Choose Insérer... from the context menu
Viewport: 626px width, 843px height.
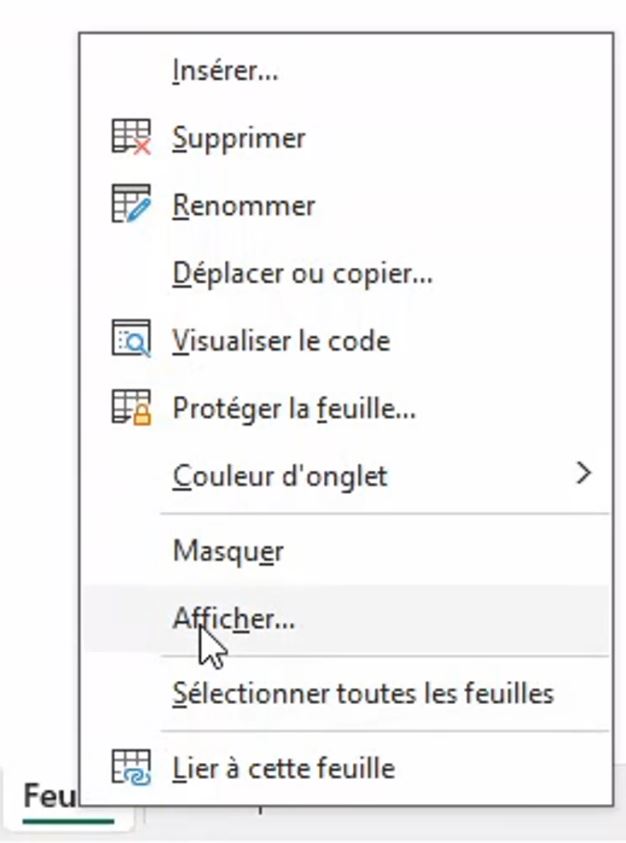225,70
